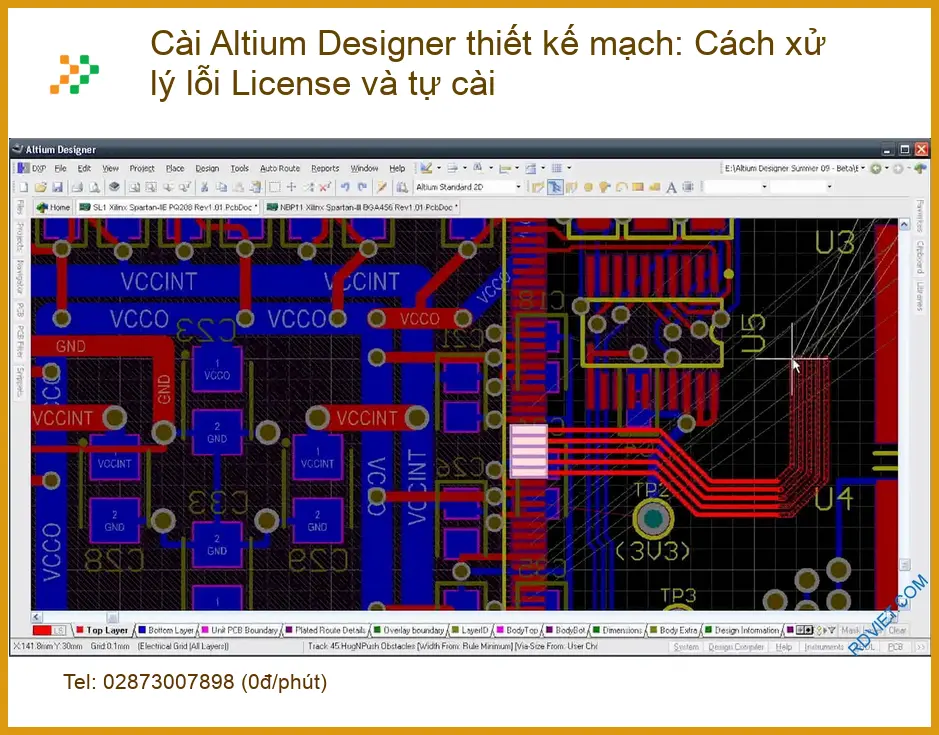Click the PCB status bar button

(895, 647)
